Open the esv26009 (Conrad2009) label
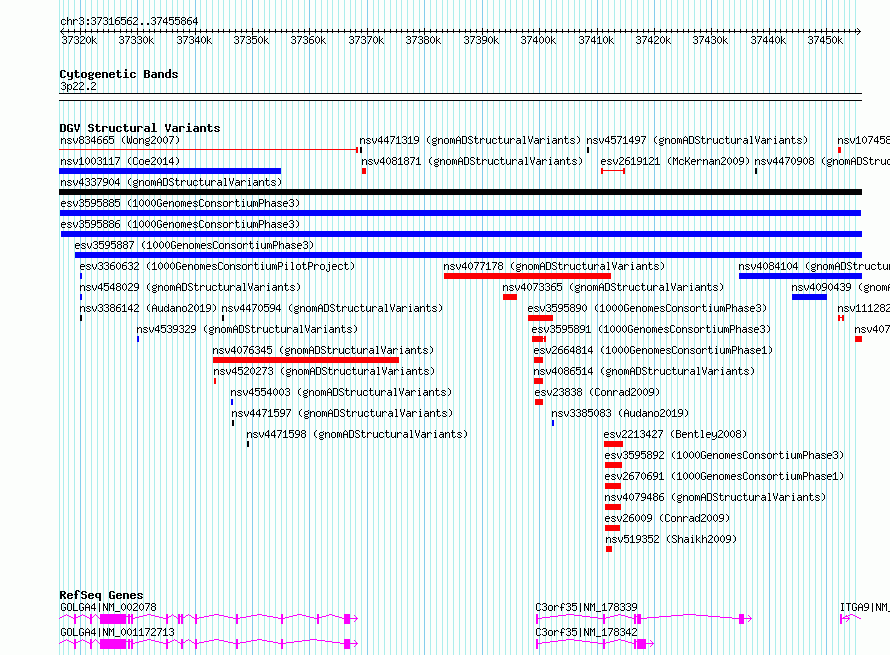The width and height of the screenshot is (890, 655). (668, 518)
